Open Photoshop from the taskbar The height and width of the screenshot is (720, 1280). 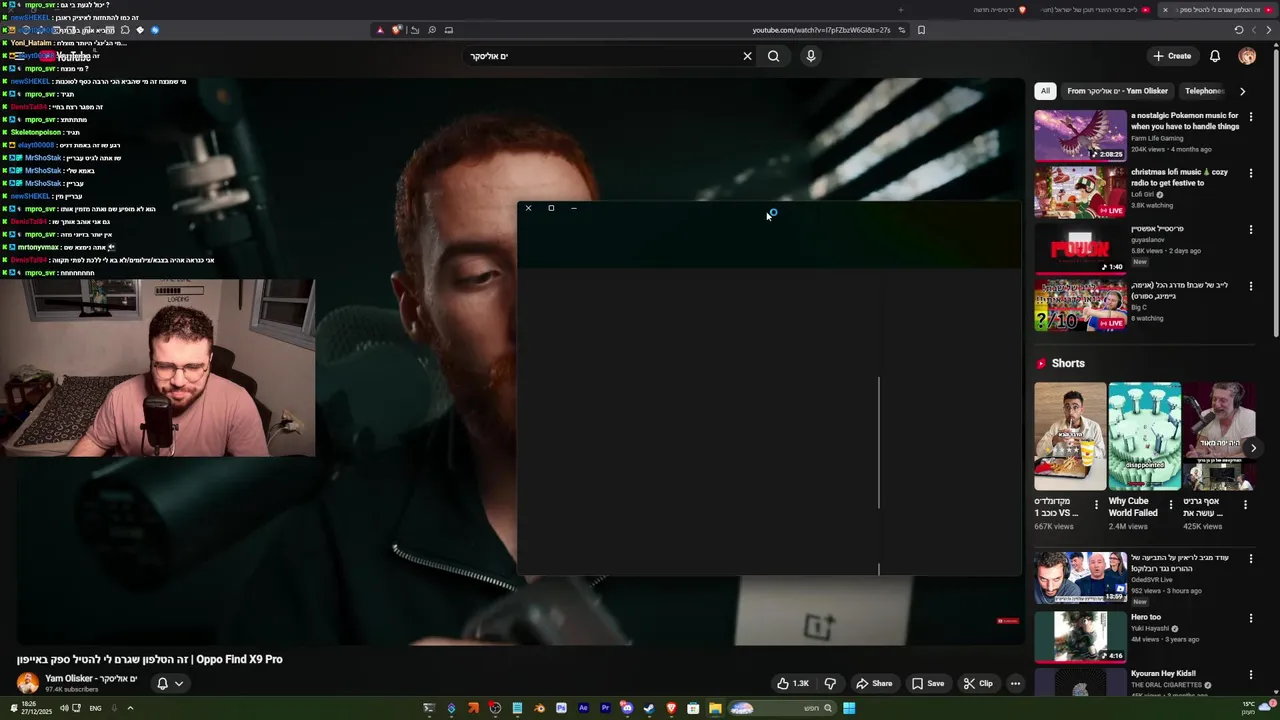(561, 708)
